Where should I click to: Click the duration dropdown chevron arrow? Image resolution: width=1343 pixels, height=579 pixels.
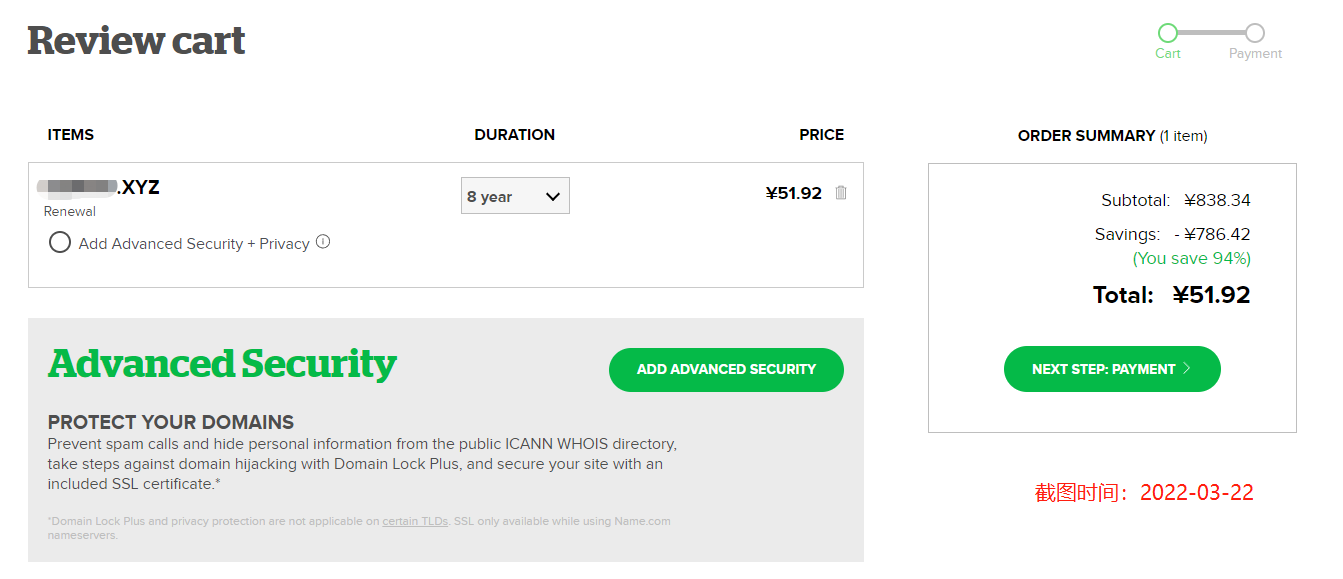pos(552,197)
